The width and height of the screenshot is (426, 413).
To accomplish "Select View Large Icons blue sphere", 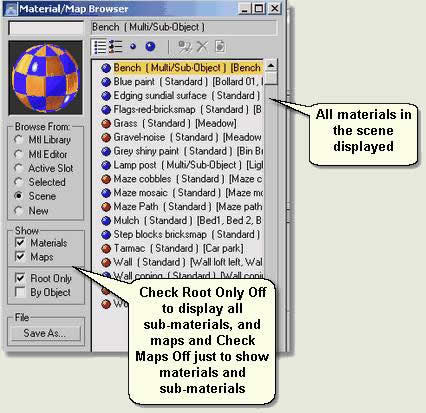I will coord(150,46).
